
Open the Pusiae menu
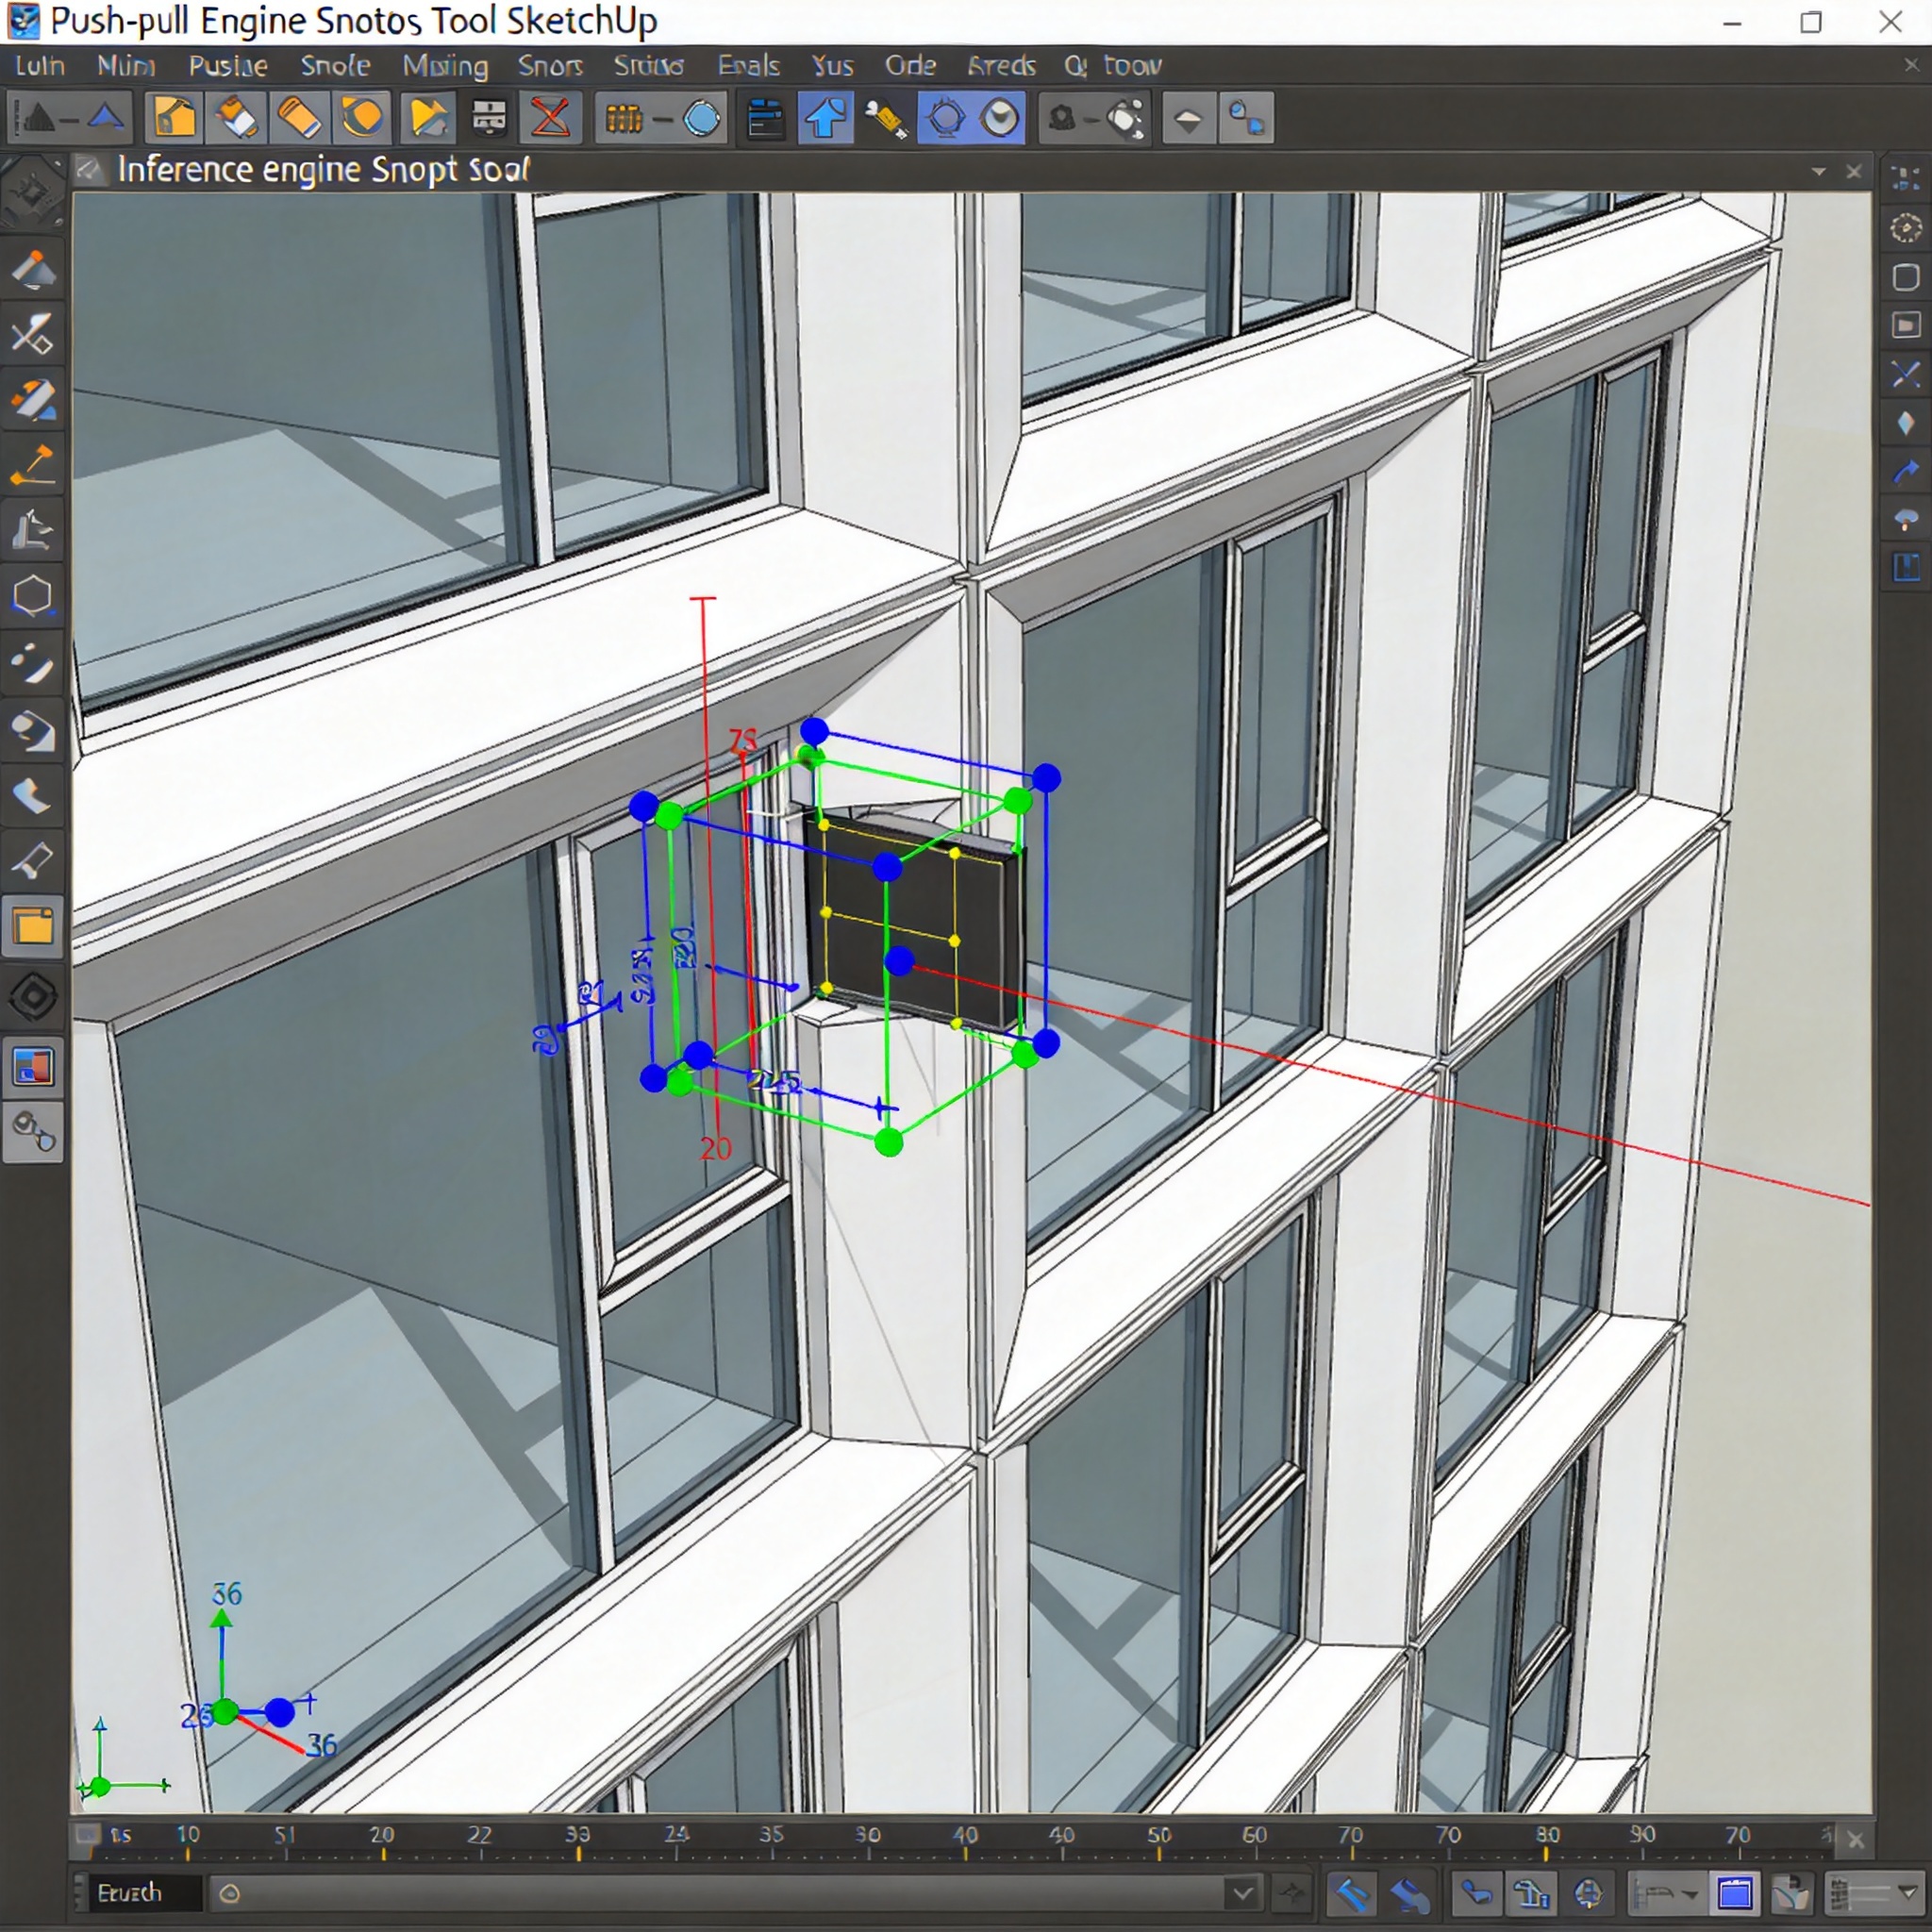[228, 66]
